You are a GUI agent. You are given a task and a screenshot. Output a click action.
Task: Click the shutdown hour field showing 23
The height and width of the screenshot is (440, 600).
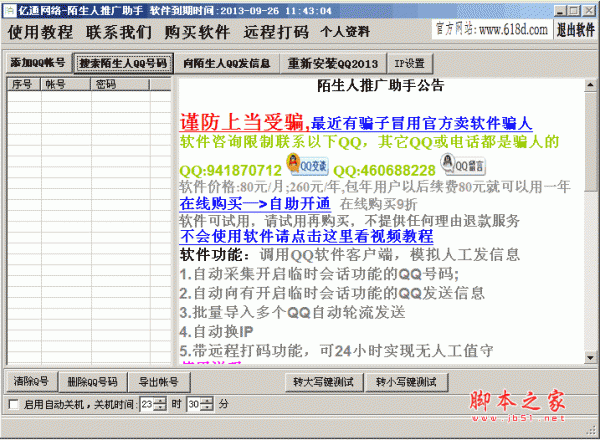147,404
